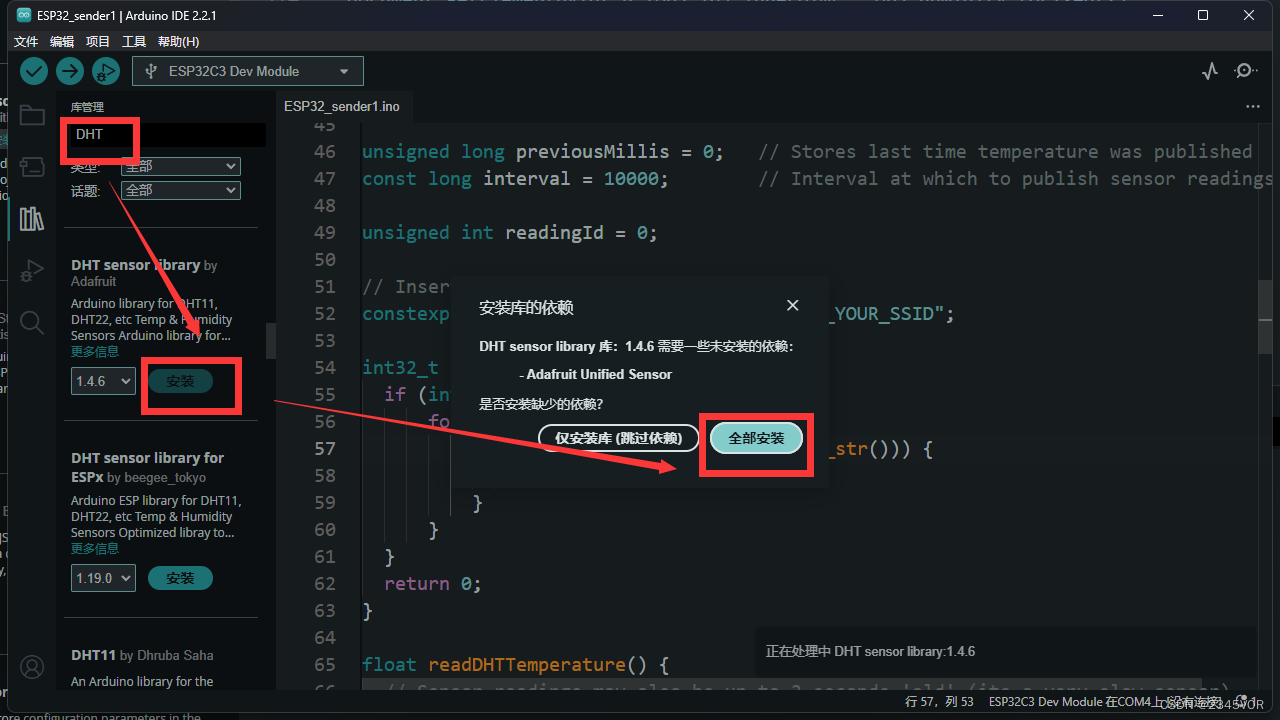Screen dimensions: 1280x720
Task: Click the DHT11 by Dhruba Saha entry
Action: 142,655
